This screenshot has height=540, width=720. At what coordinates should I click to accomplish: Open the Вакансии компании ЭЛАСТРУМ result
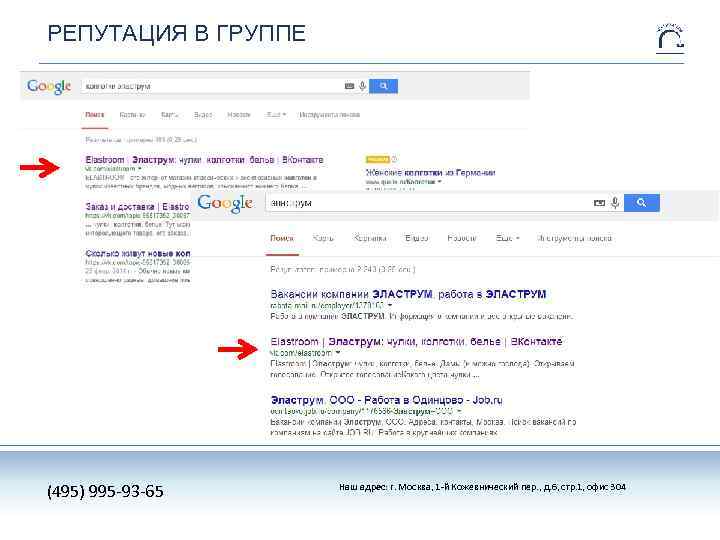408,294
